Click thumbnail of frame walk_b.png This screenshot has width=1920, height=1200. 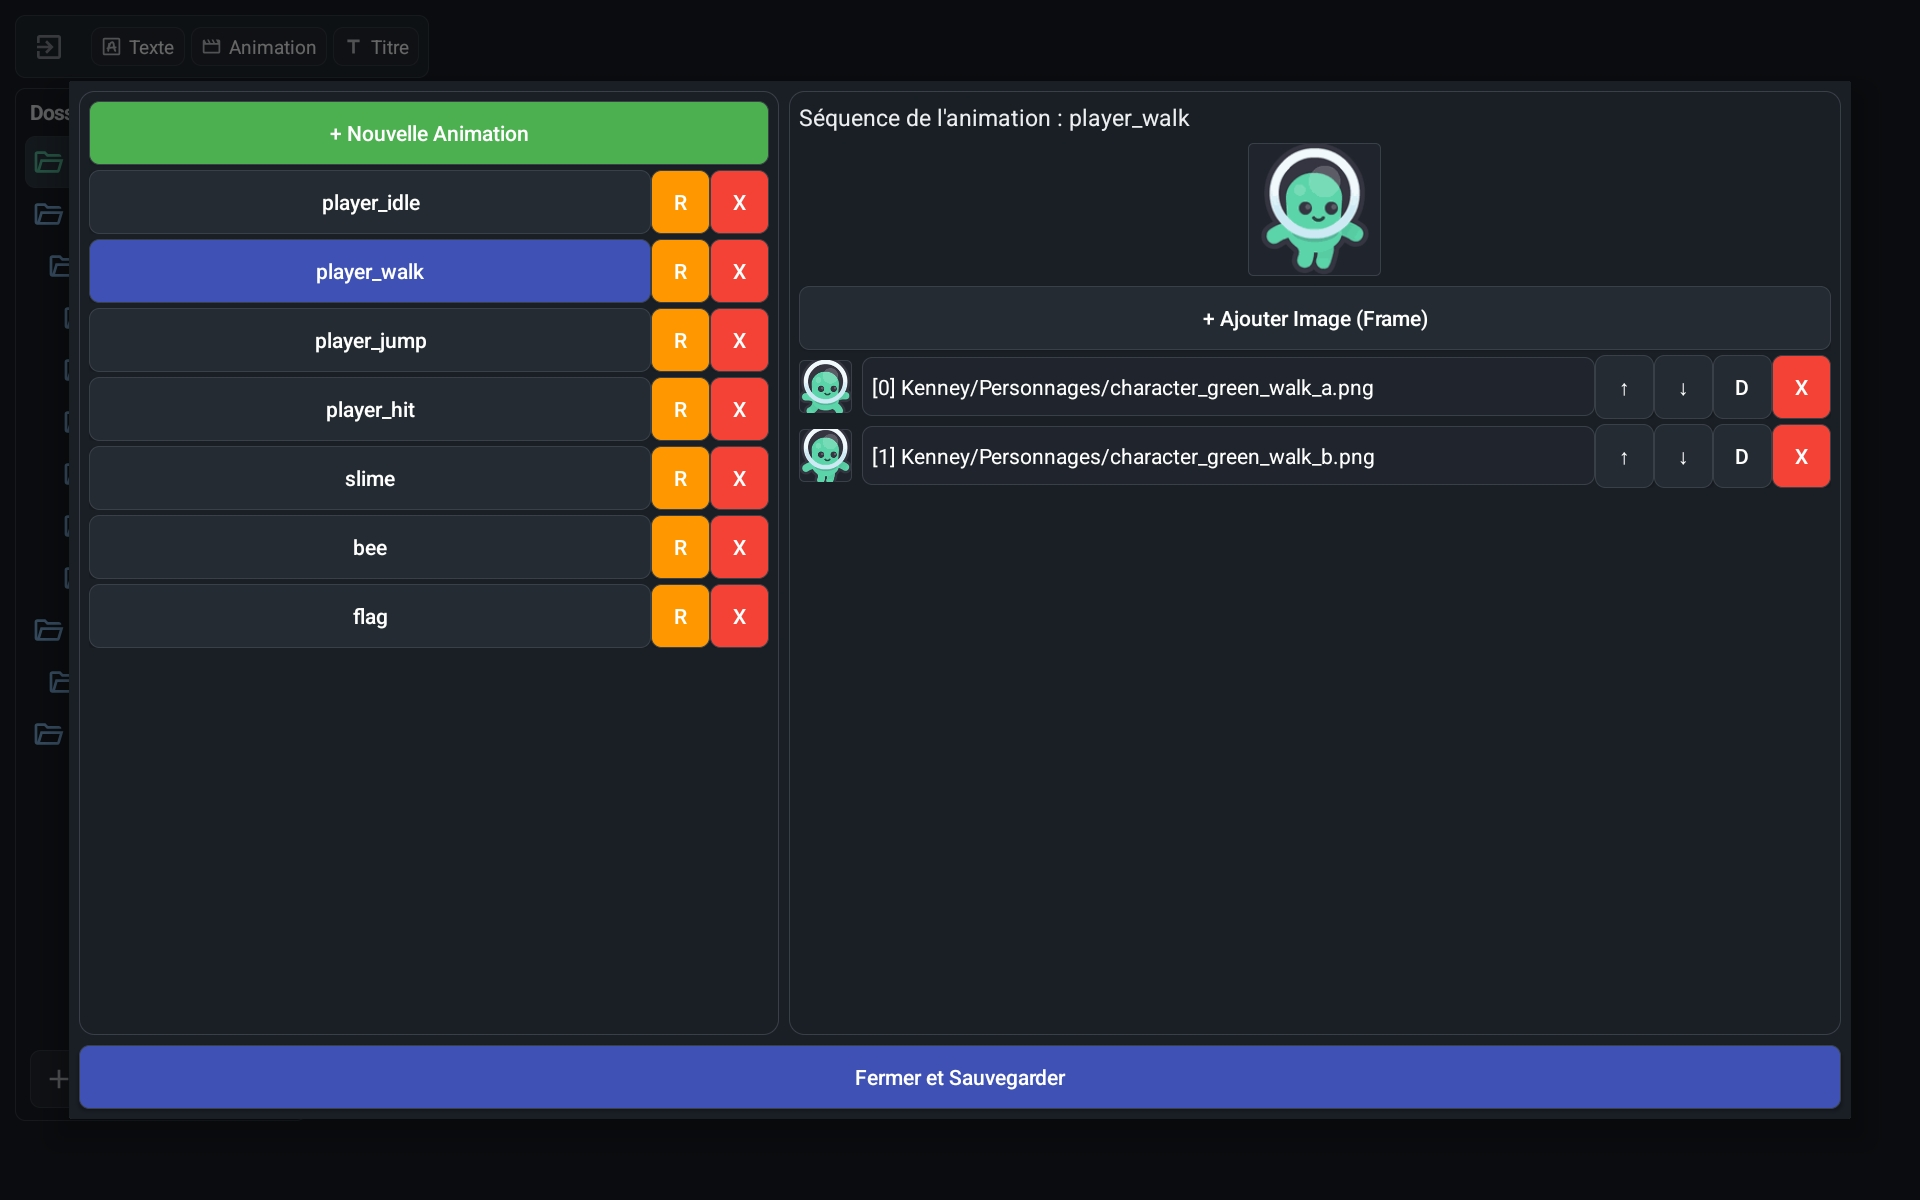tap(825, 456)
